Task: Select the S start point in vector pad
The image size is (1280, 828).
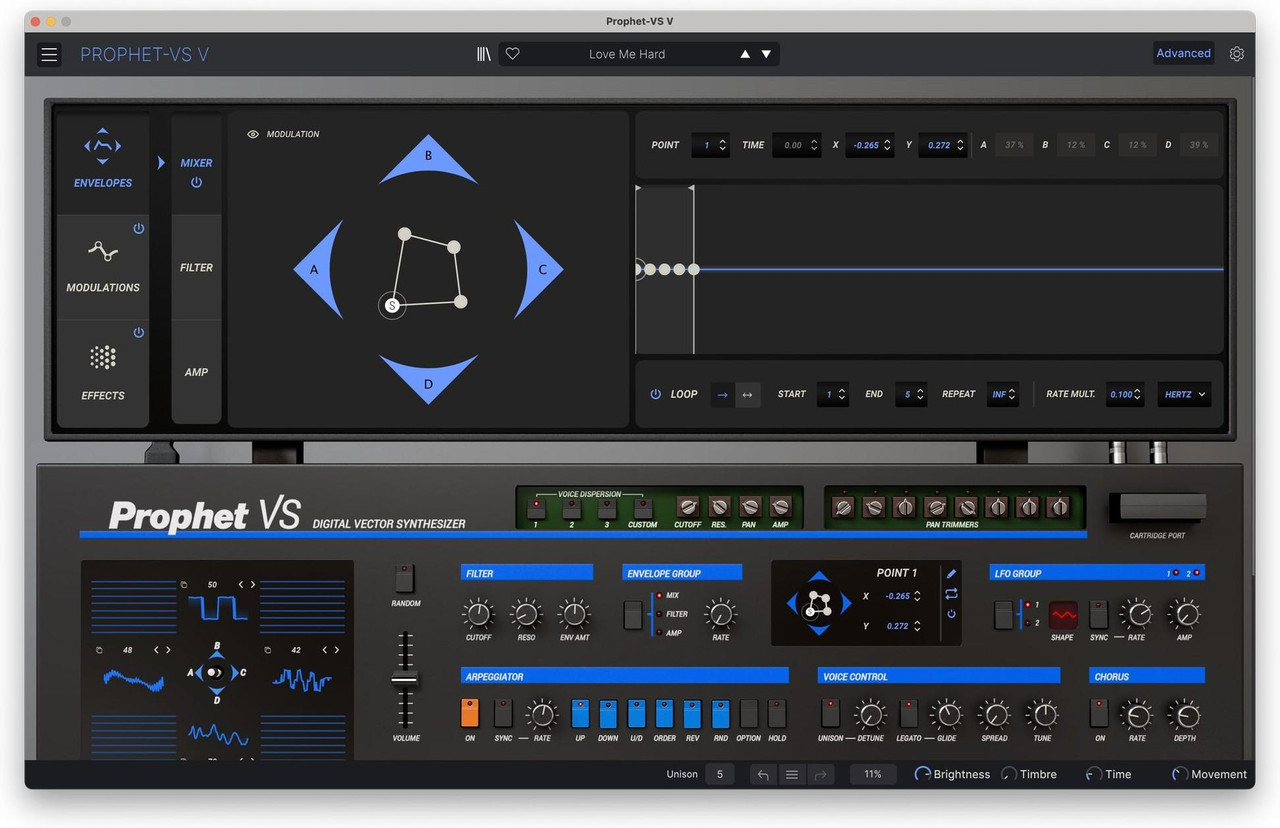Action: click(x=392, y=305)
